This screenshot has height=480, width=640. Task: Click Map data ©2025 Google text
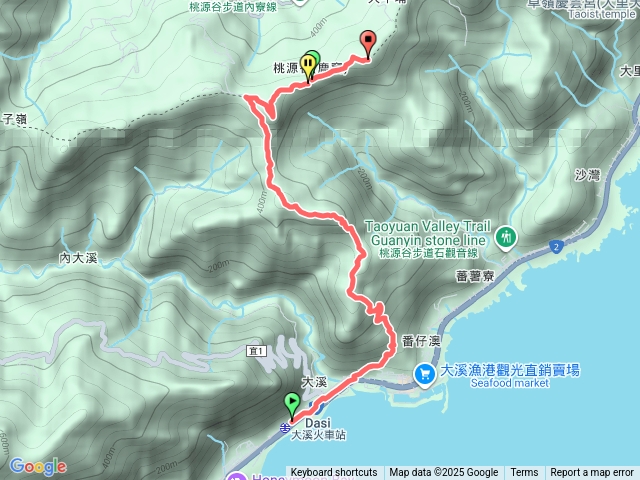[444, 473]
